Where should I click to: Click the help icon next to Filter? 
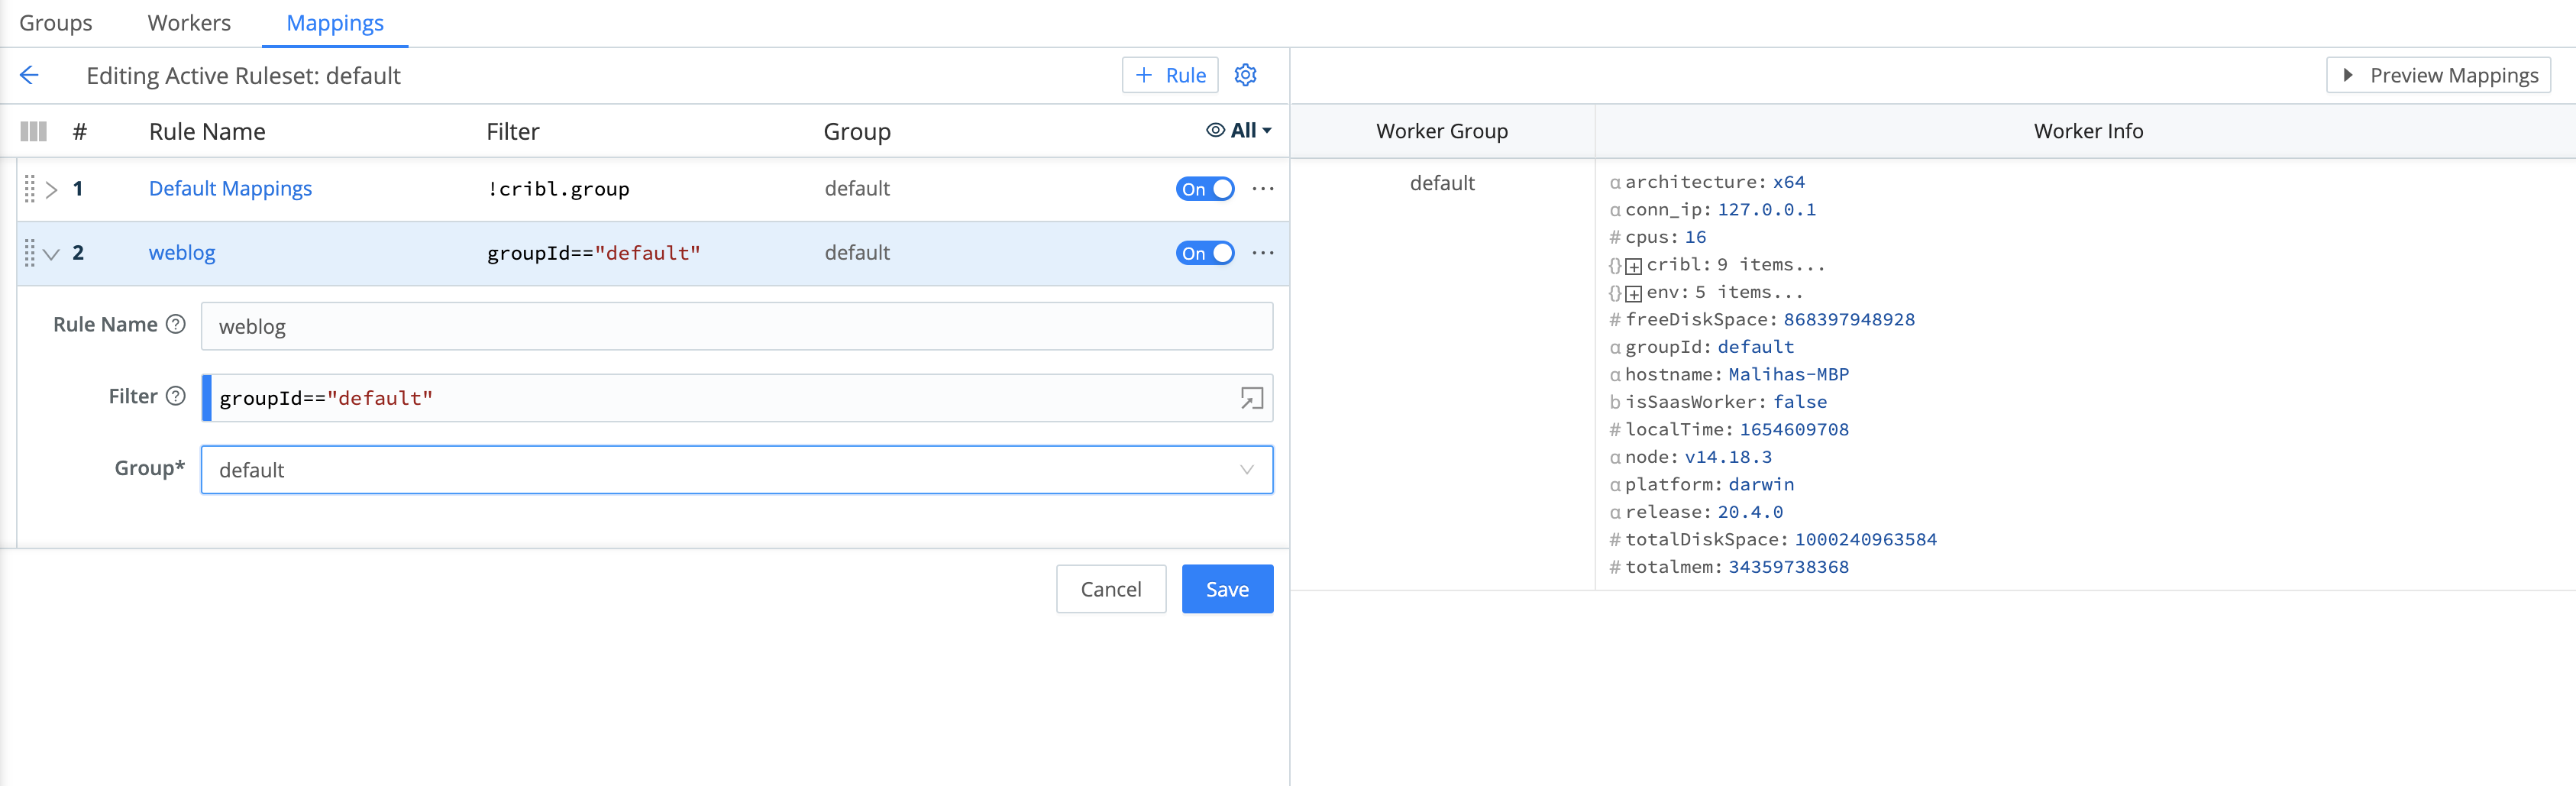[175, 396]
